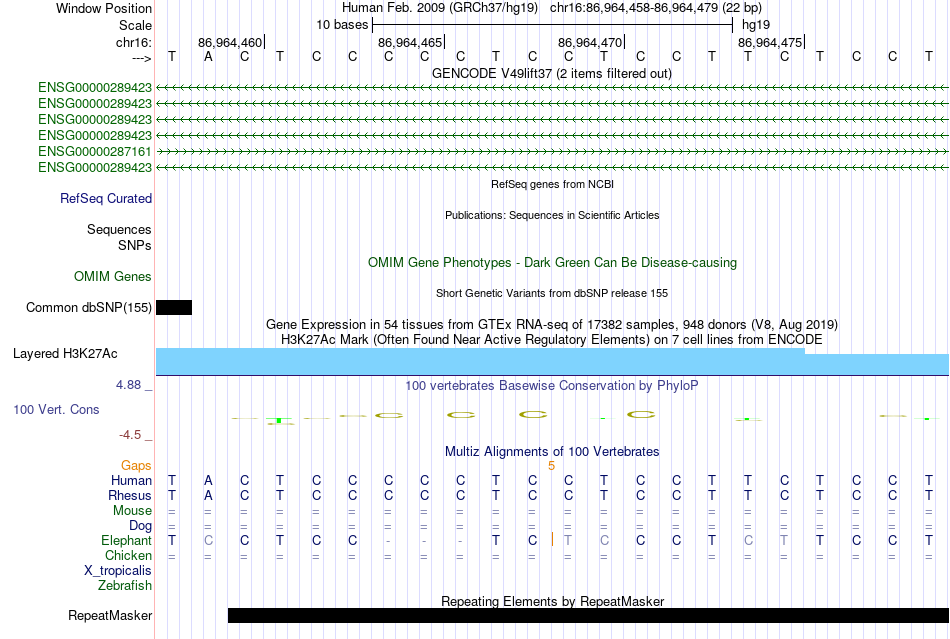
Task: Open the 100 Vert. Cons track label
Action: point(56,409)
